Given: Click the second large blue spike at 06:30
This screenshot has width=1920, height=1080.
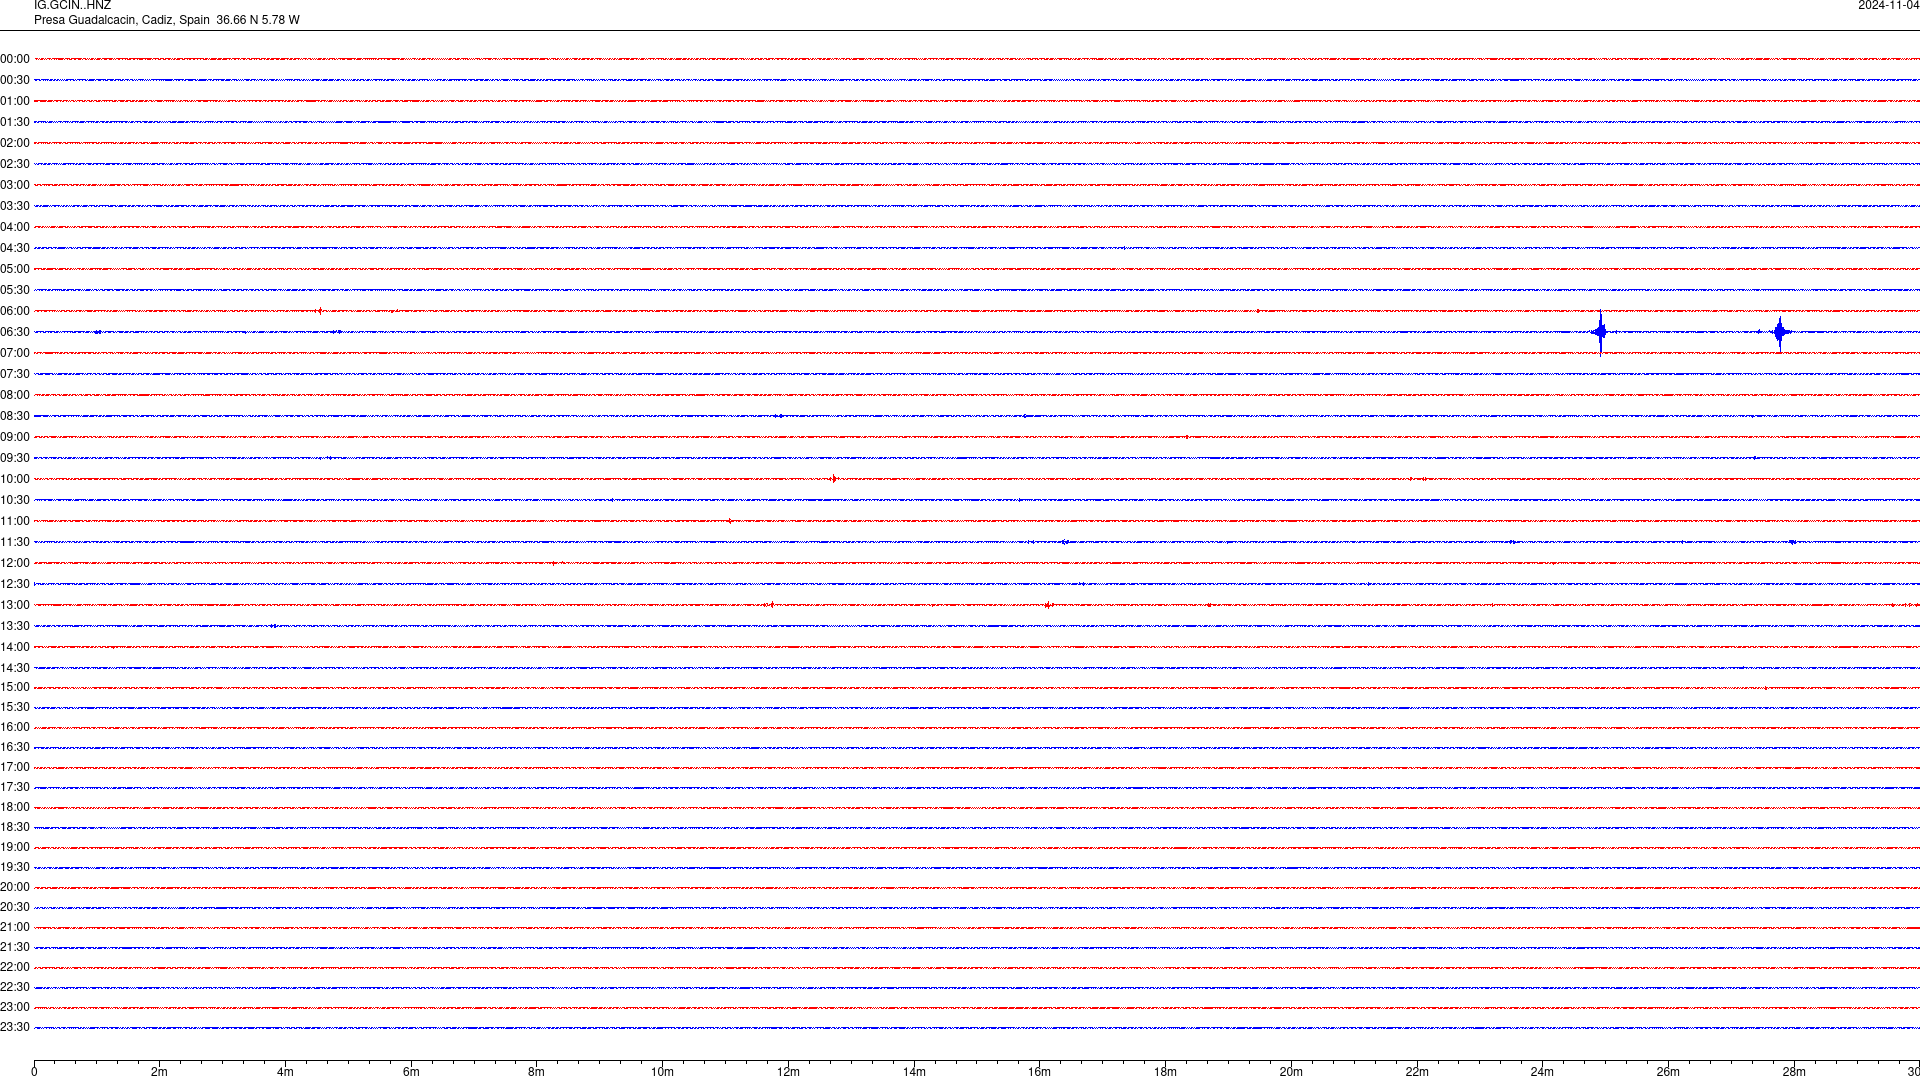Looking at the screenshot, I should pyautogui.click(x=1780, y=332).
